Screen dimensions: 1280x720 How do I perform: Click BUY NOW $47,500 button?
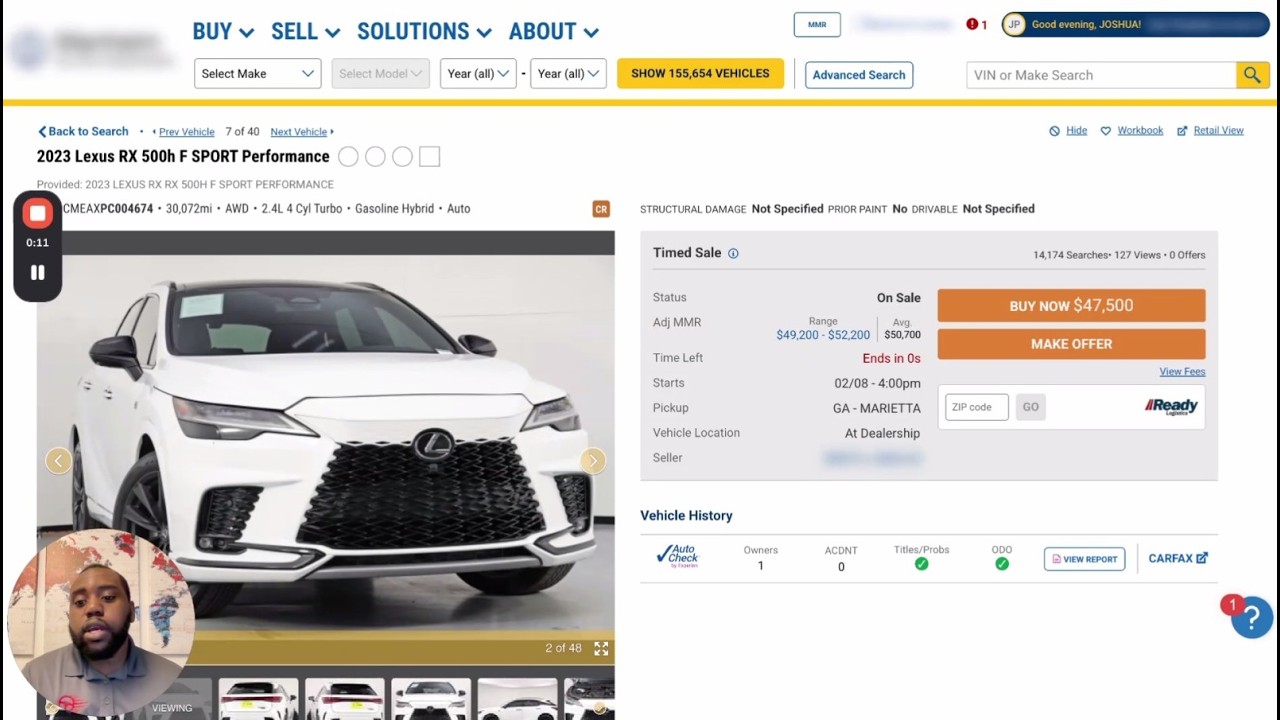coord(1071,306)
